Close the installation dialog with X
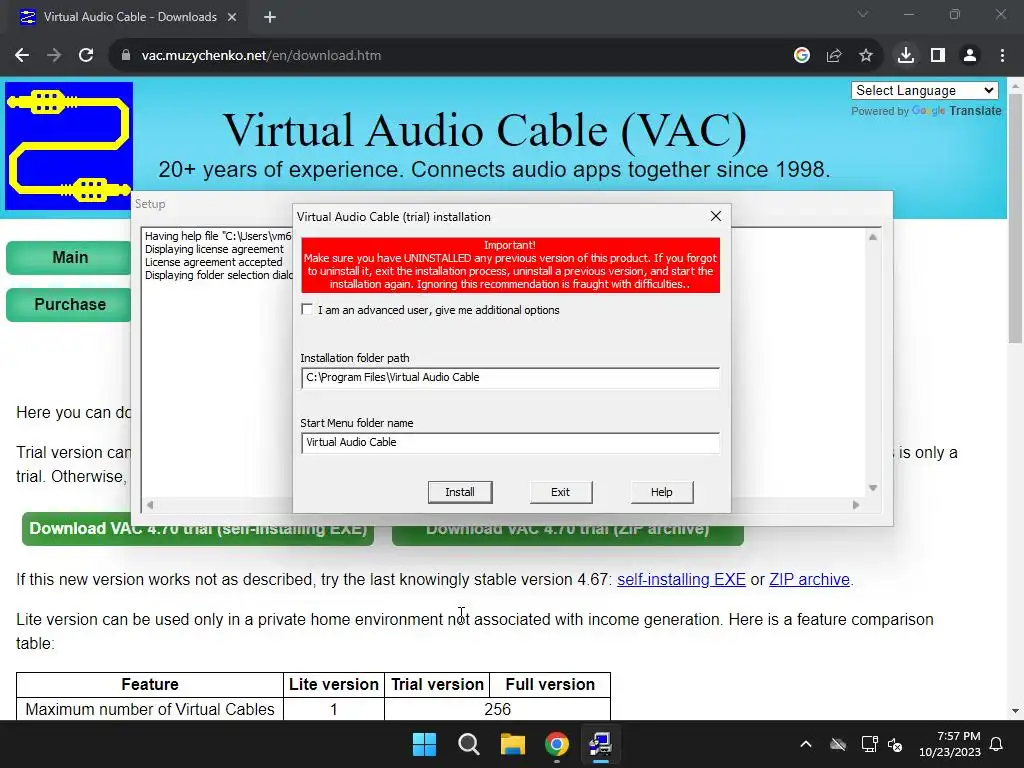Viewport: 1024px width, 768px height. [716, 216]
